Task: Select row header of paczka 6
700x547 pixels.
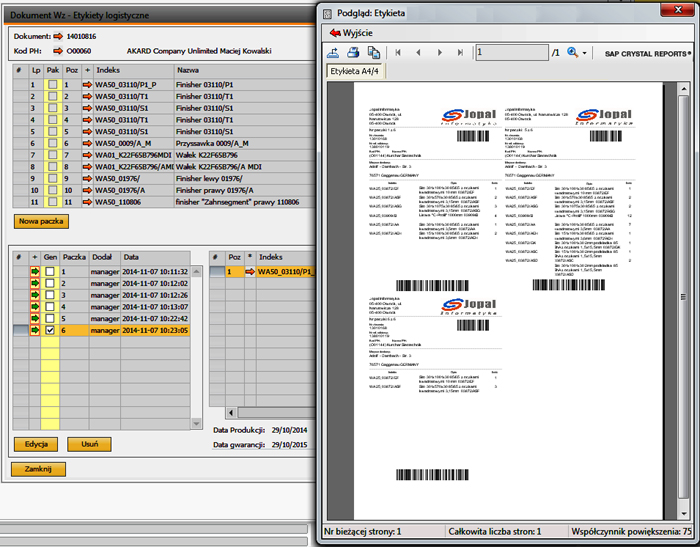Action: [21, 330]
